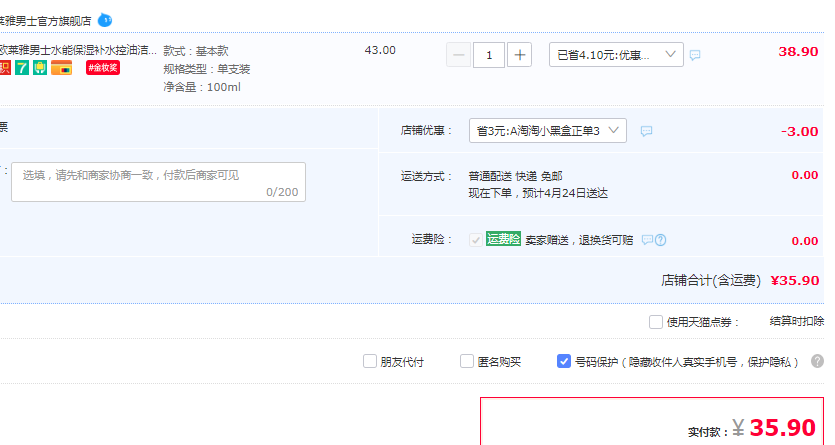
Task: Click the chat bubble icon next to 运费险 text
Action: point(647,240)
